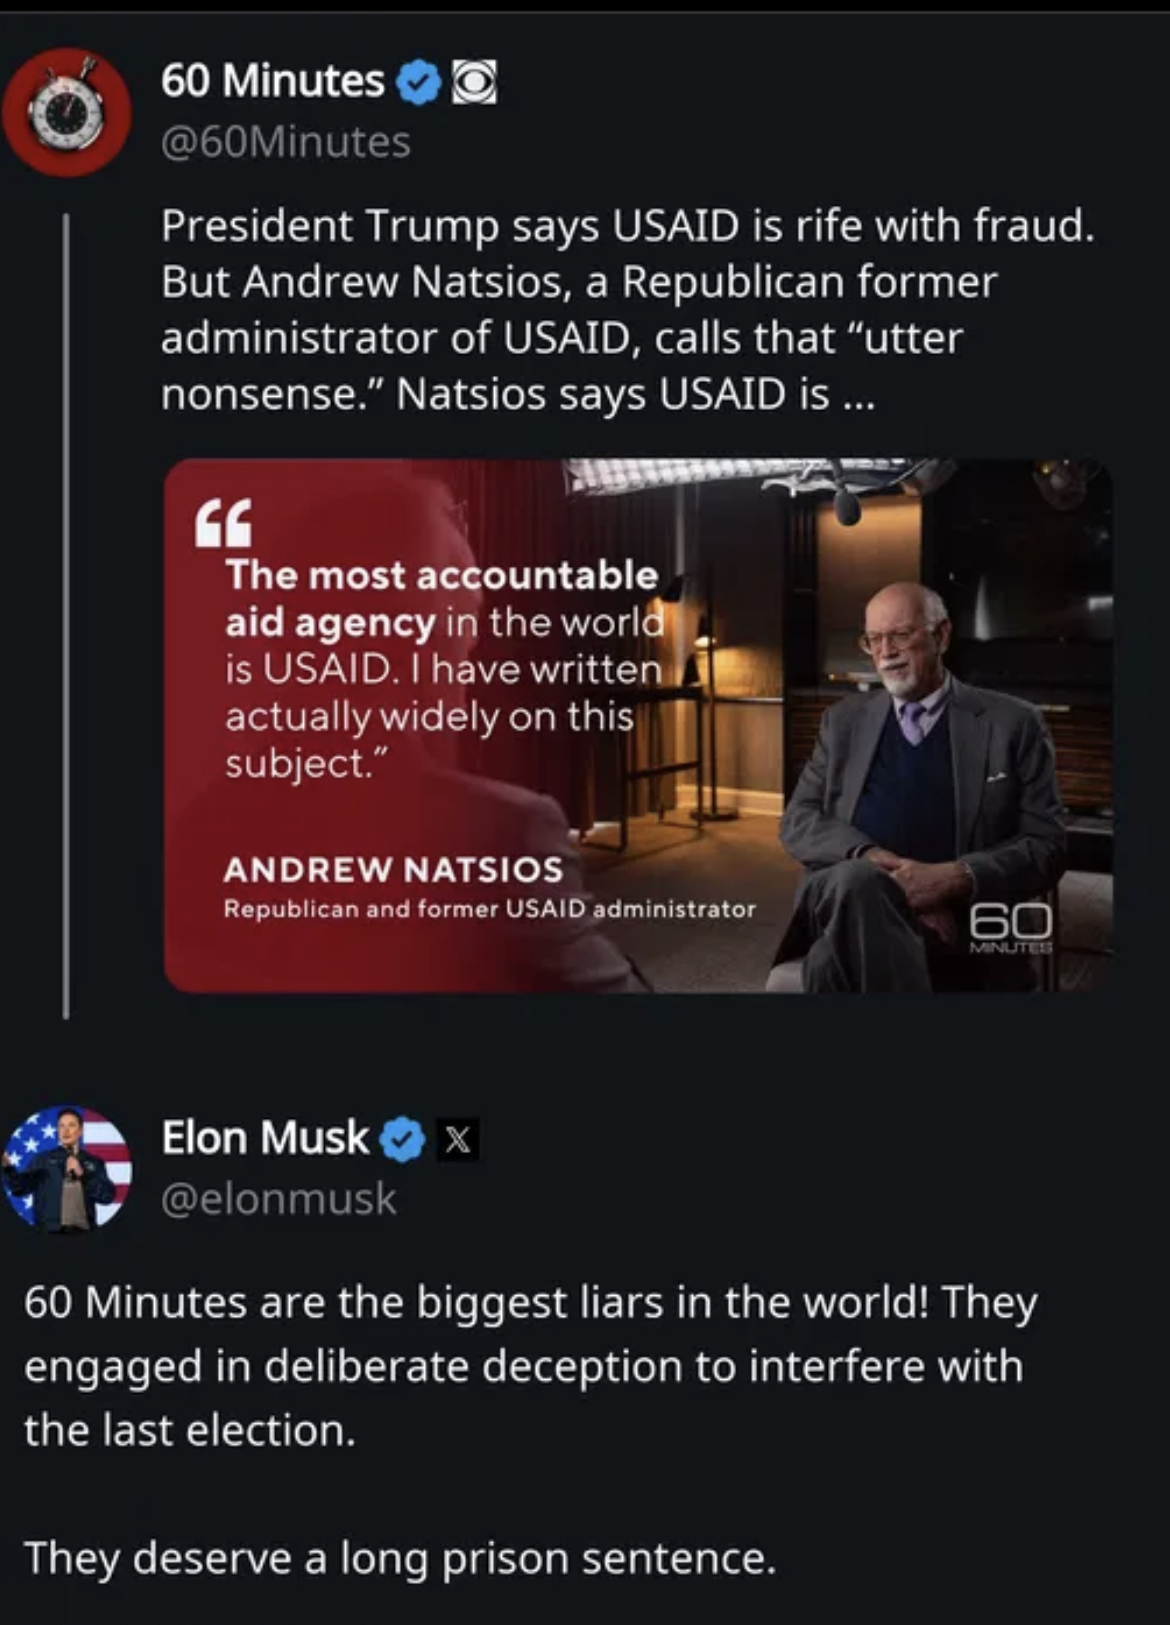Click the X affiliation badge beside Elon Musk
1170x1625 pixels.
(x=457, y=1139)
